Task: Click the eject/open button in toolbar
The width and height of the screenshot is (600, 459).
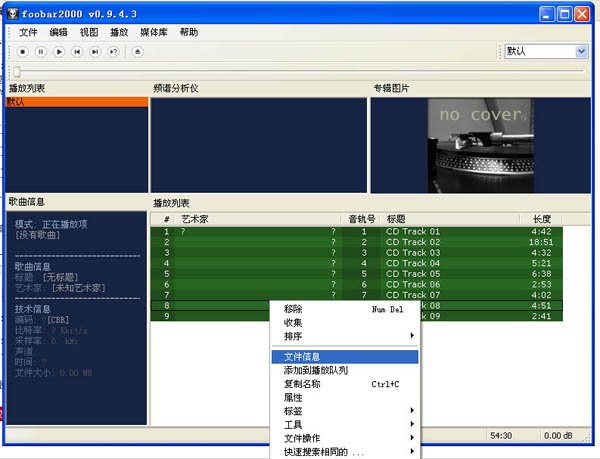Action: click(x=138, y=52)
